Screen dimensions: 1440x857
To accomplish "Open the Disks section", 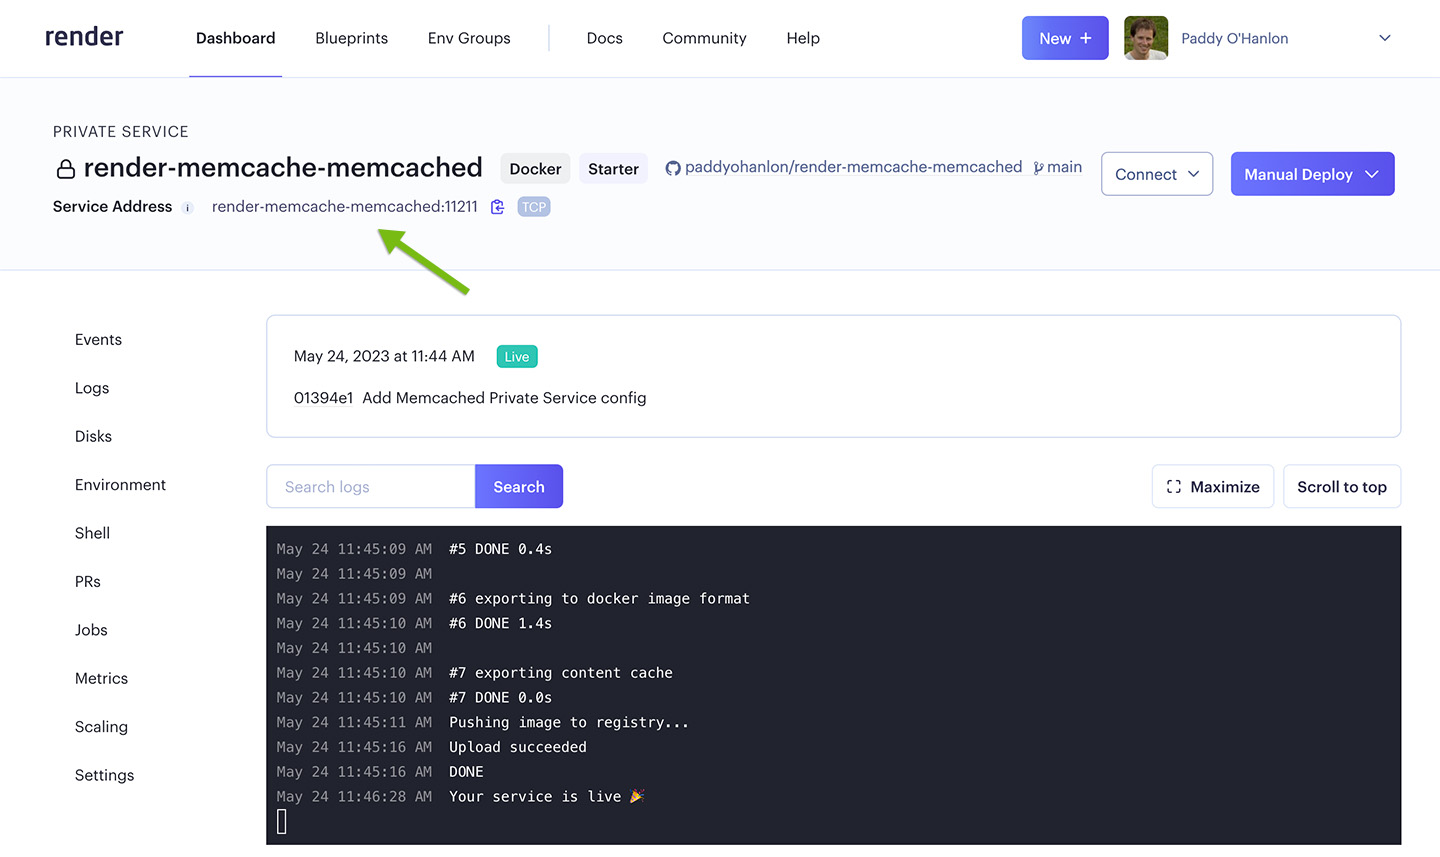I will click(x=93, y=436).
